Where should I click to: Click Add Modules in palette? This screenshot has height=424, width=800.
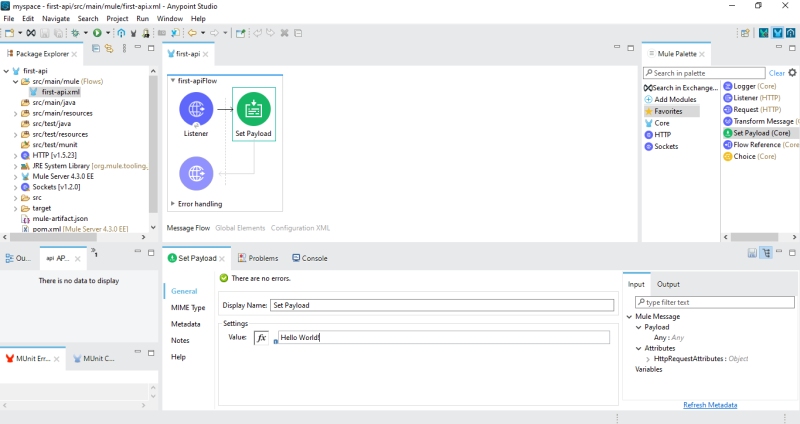tap(670, 99)
